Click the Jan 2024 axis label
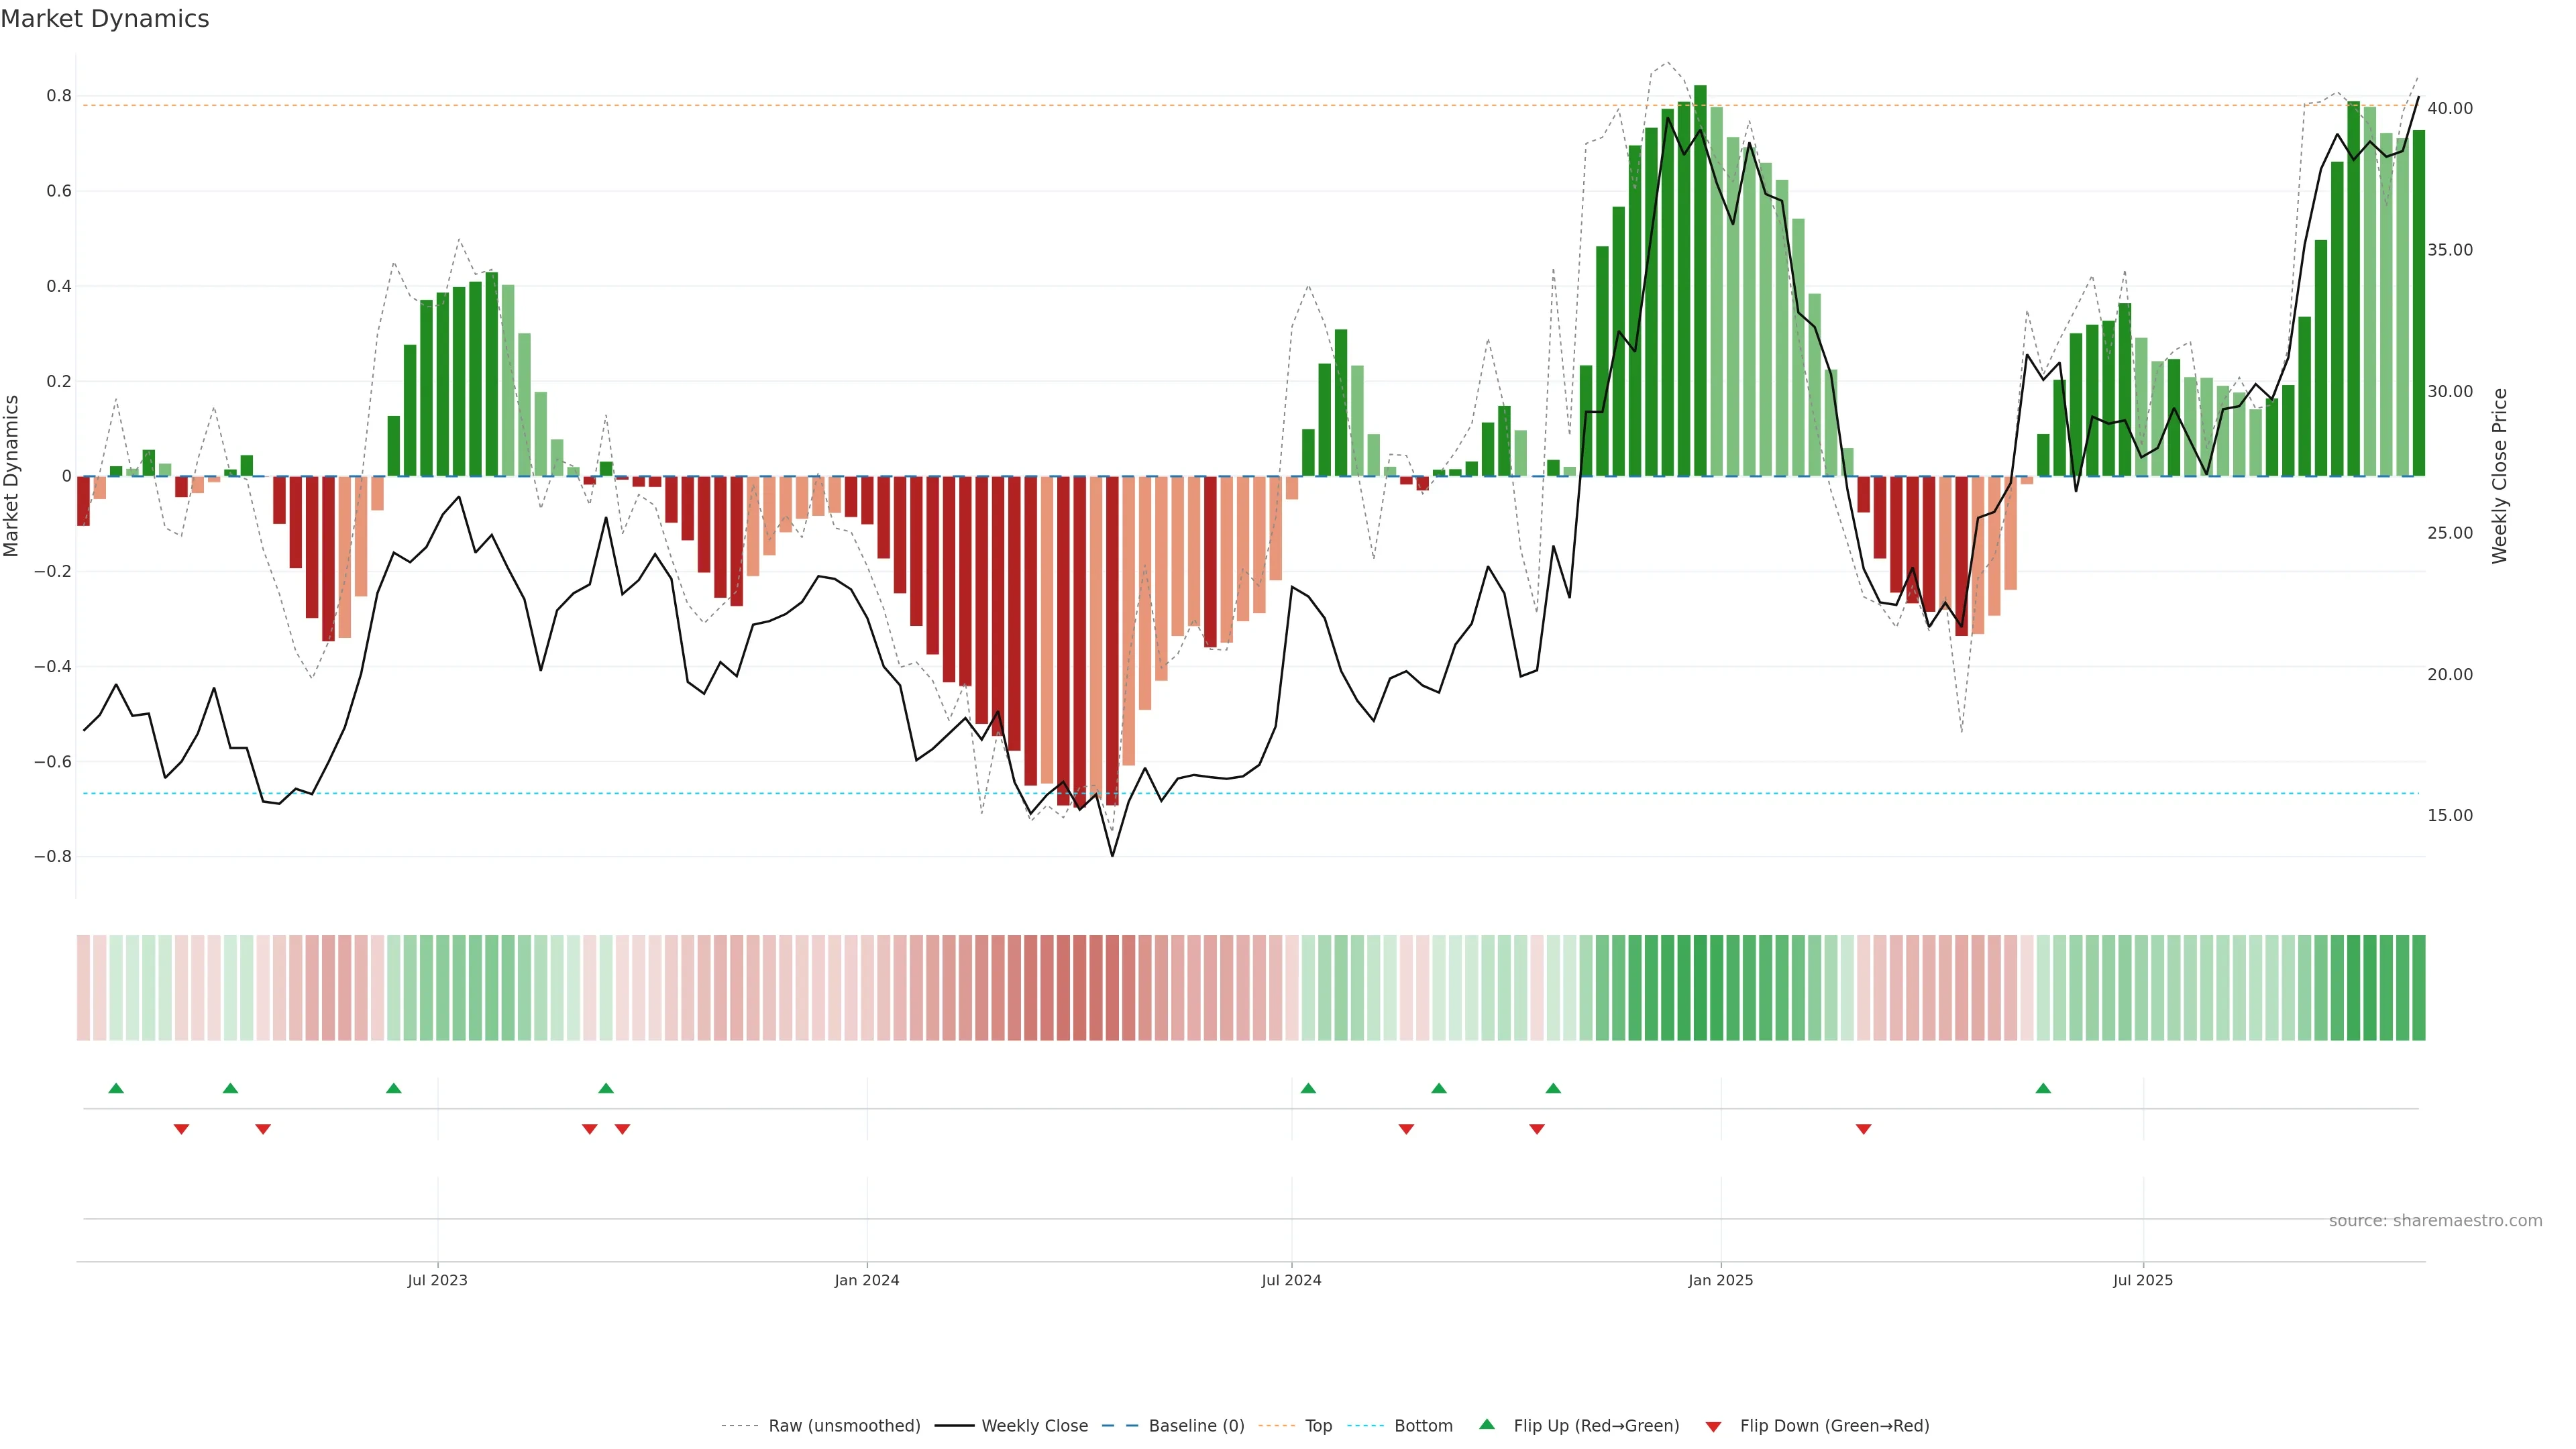The image size is (2576, 1449). click(867, 1280)
